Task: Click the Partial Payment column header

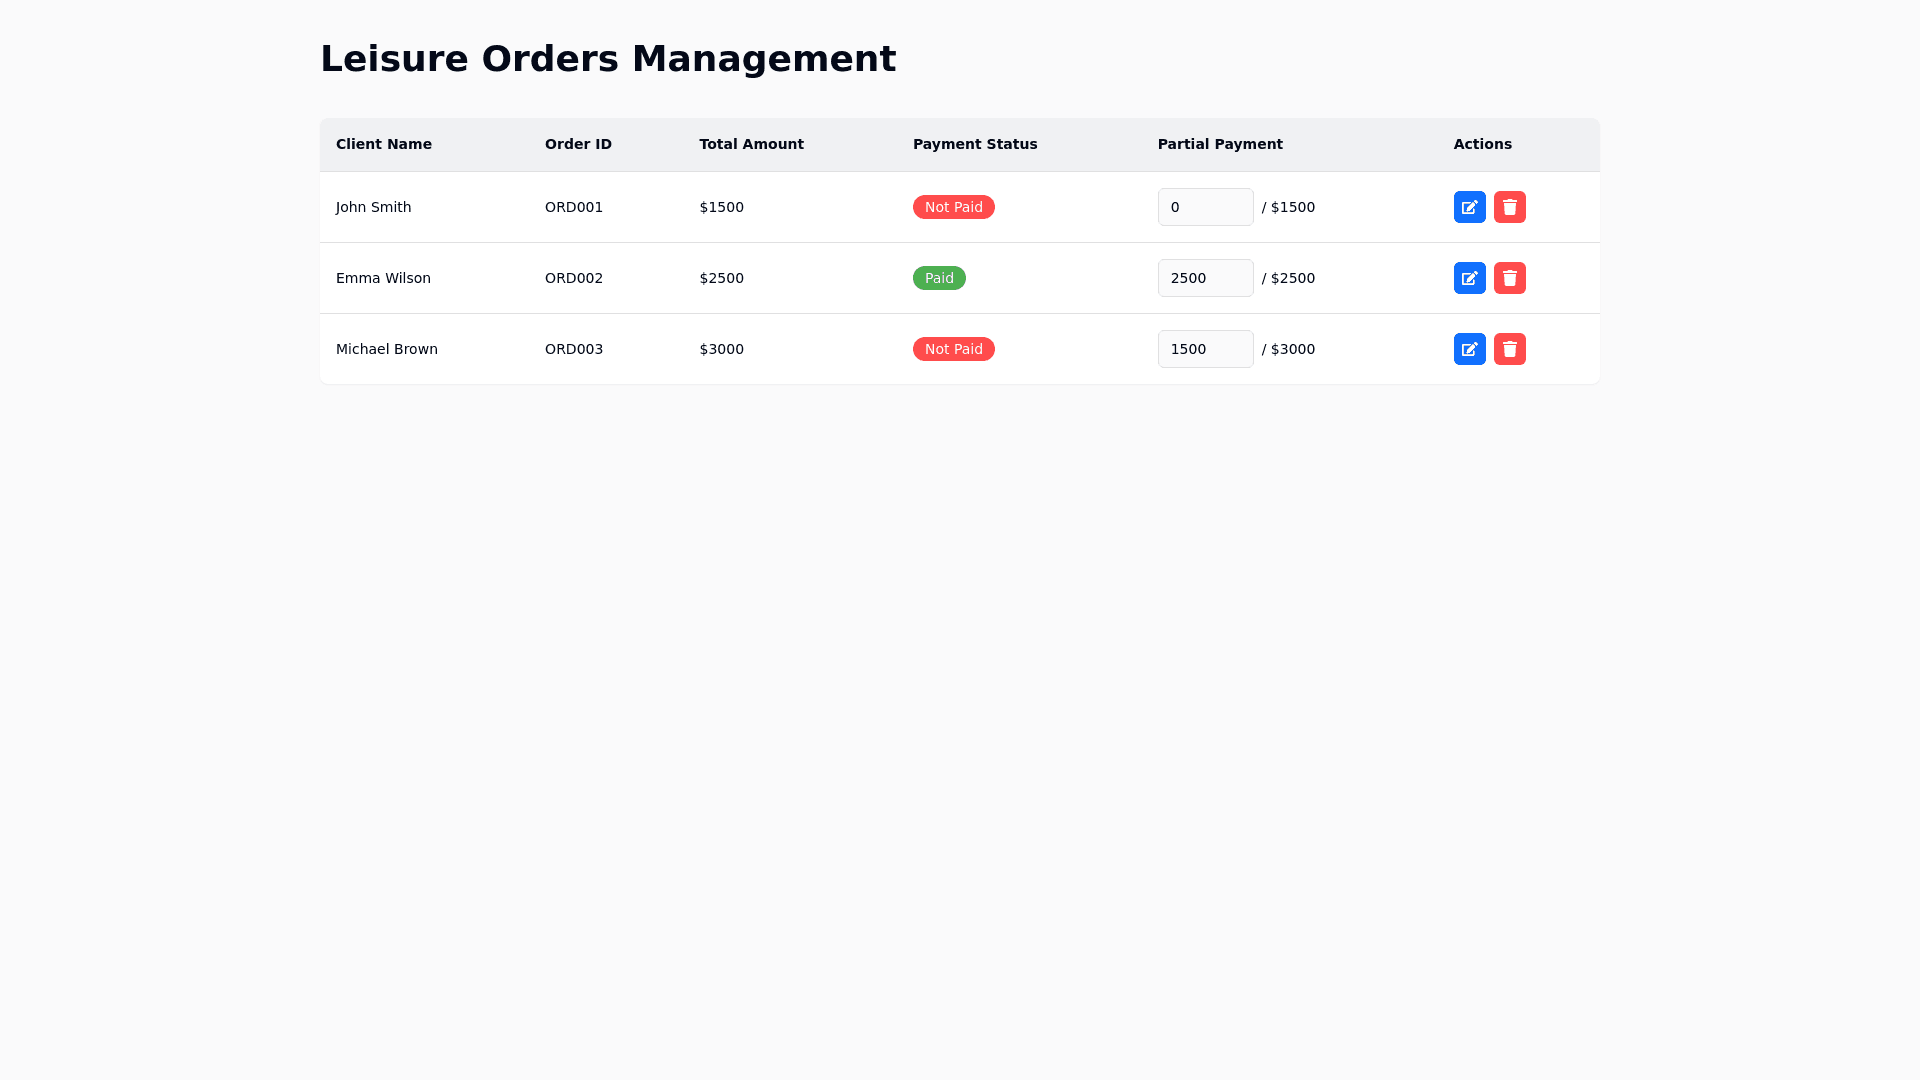Action: coord(1220,144)
